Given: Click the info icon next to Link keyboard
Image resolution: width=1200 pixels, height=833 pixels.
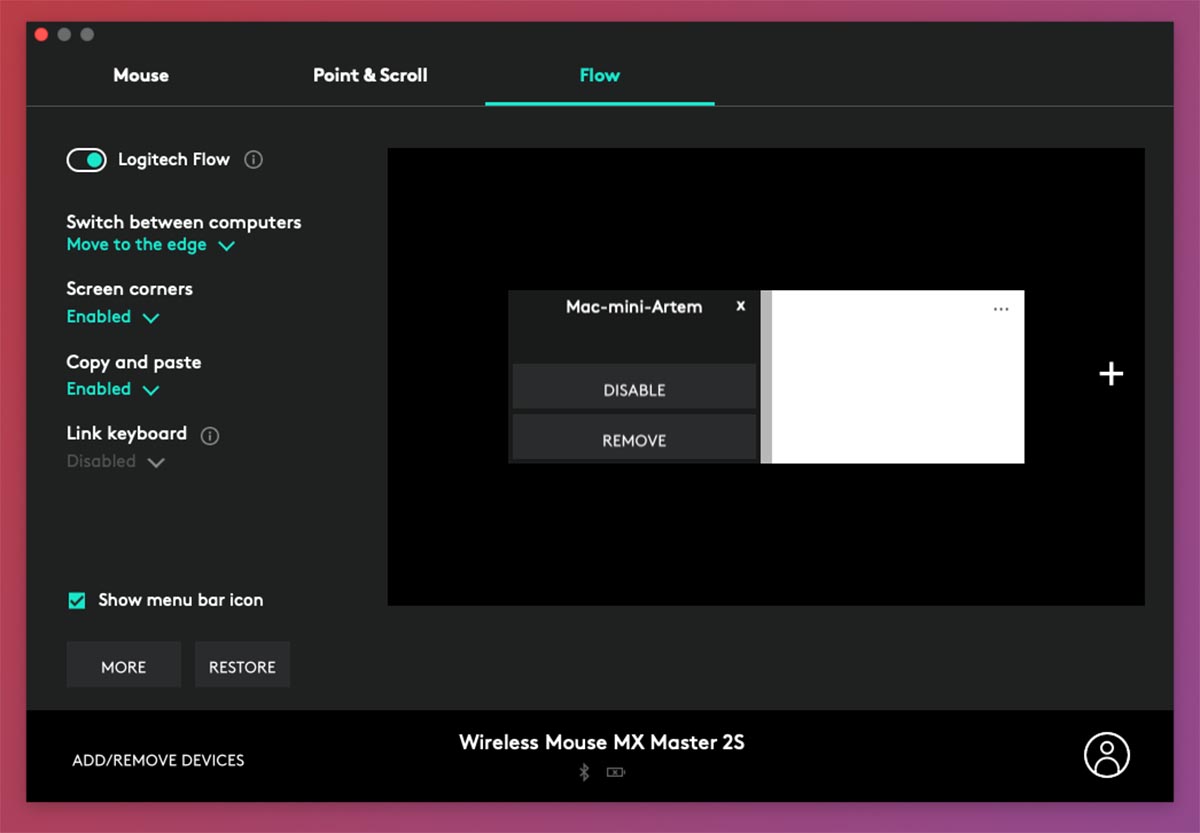Looking at the screenshot, I should pos(210,435).
